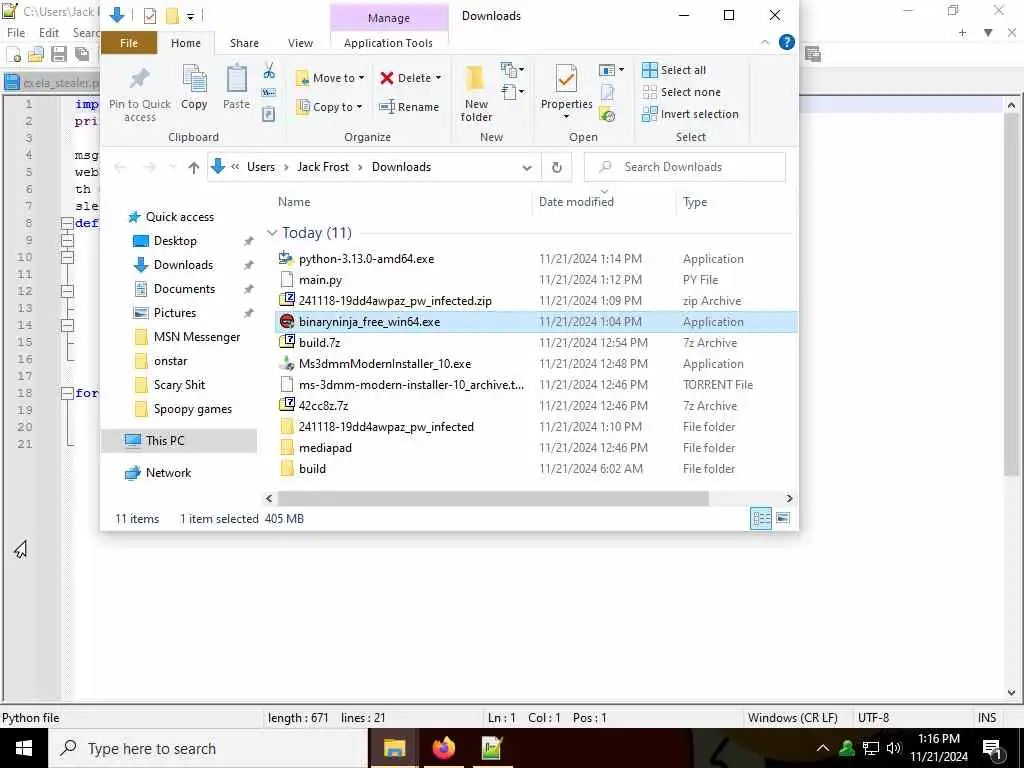Click the Windows taskbar search box
This screenshot has height=768, width=1024.
(208, 748)
